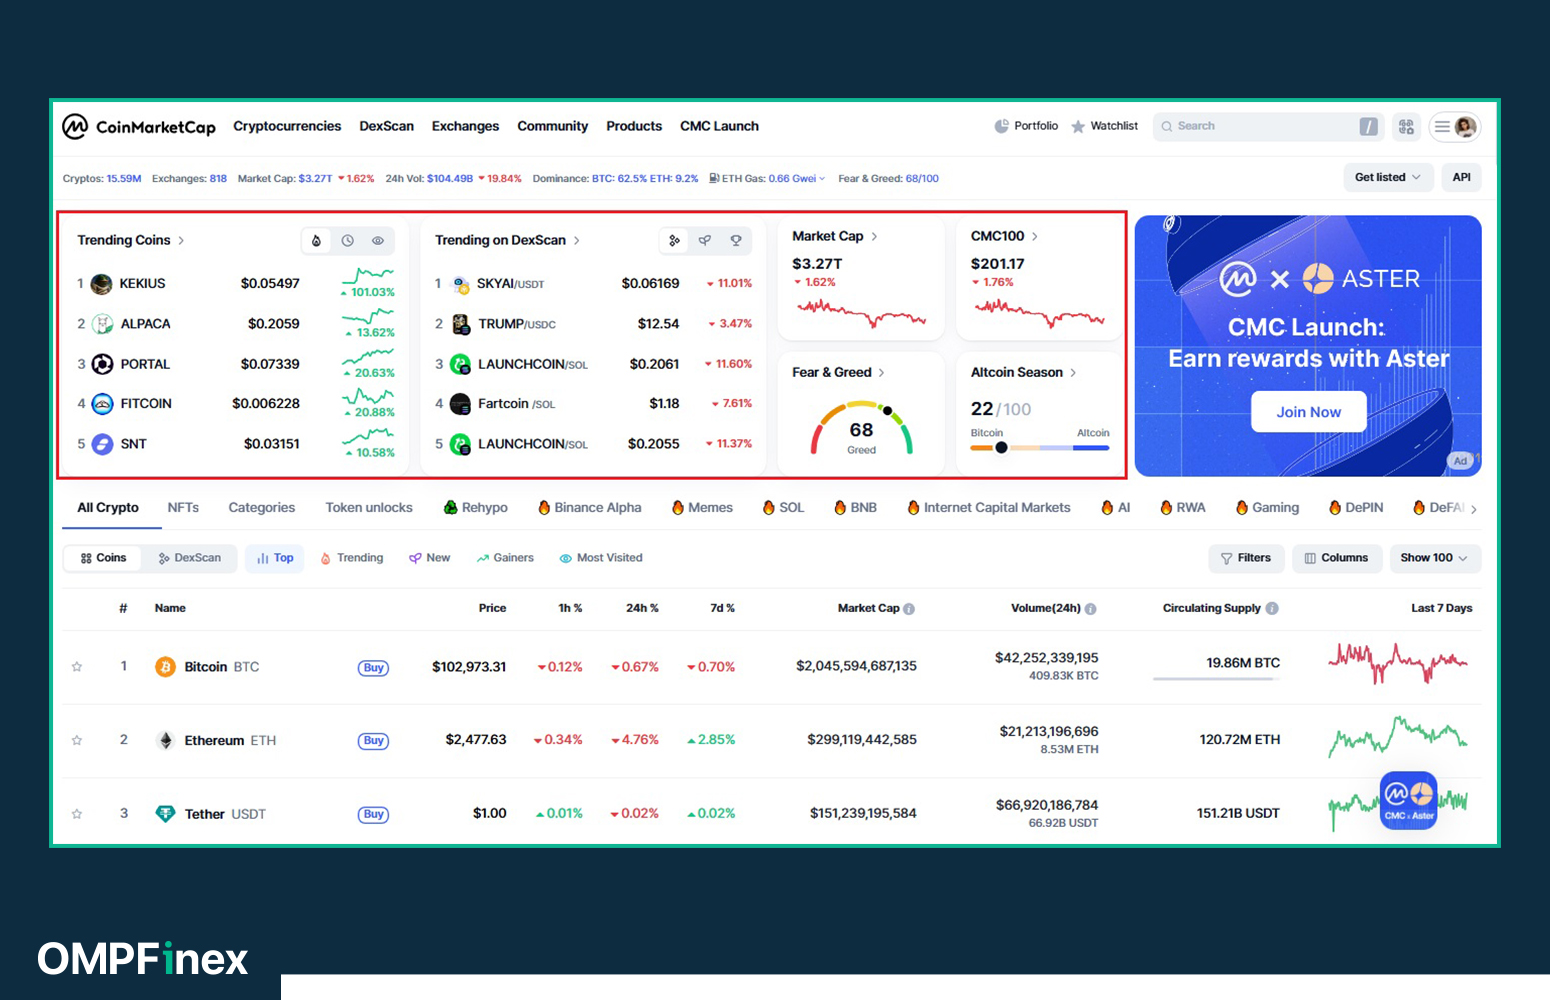Open the Show 100 rows dropdown

point(1435,558)
